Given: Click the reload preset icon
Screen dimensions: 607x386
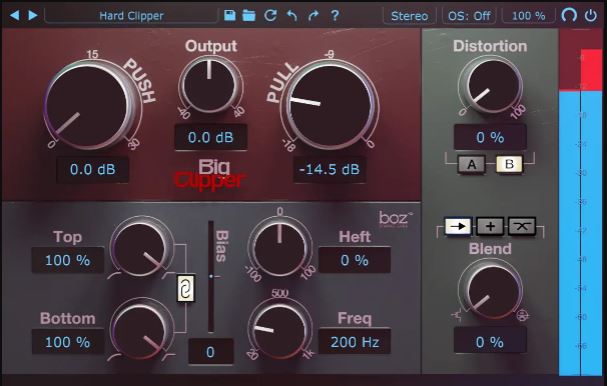Looking at the screenshot, I should (270, 15).
